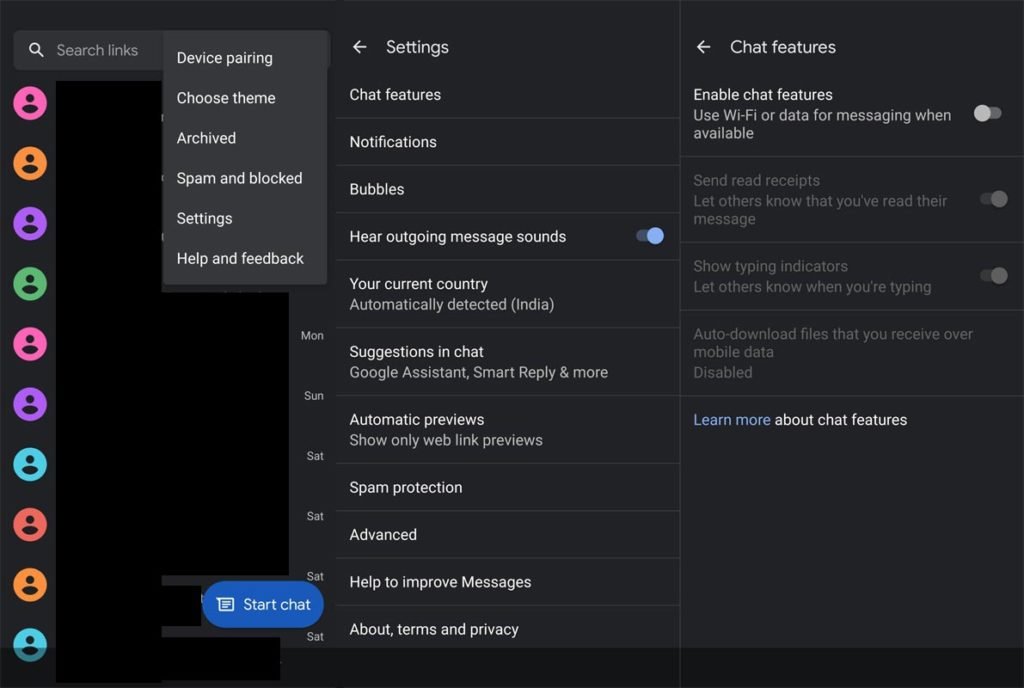Open Device pairing from the menu
Image resolution: width=1024 pixels, height=688 pixels.
pyautogui.click(x=224, y=57)
